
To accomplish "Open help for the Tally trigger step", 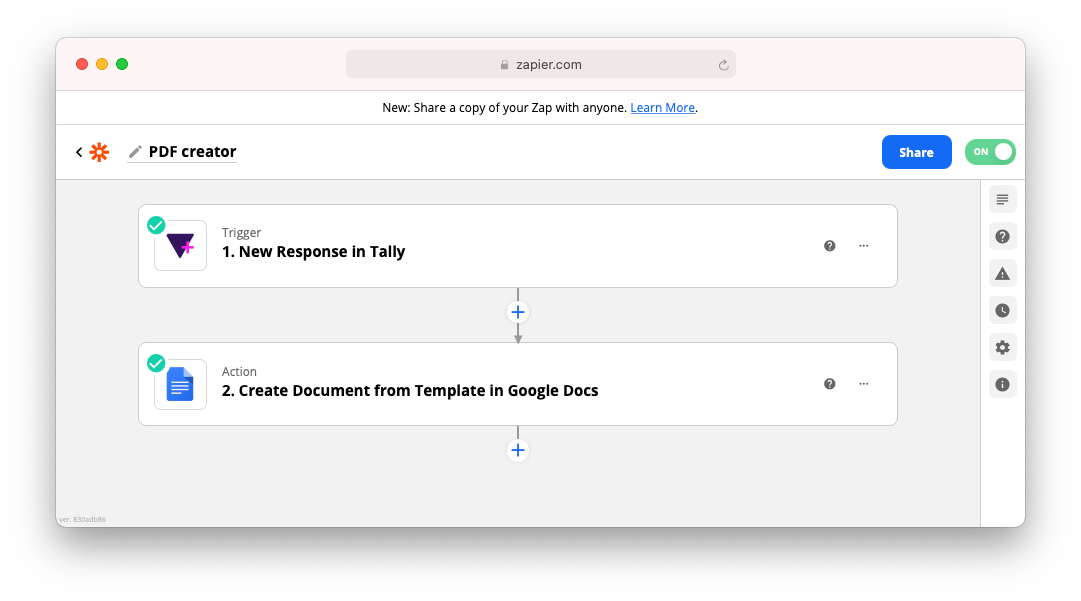I will 829,246.
